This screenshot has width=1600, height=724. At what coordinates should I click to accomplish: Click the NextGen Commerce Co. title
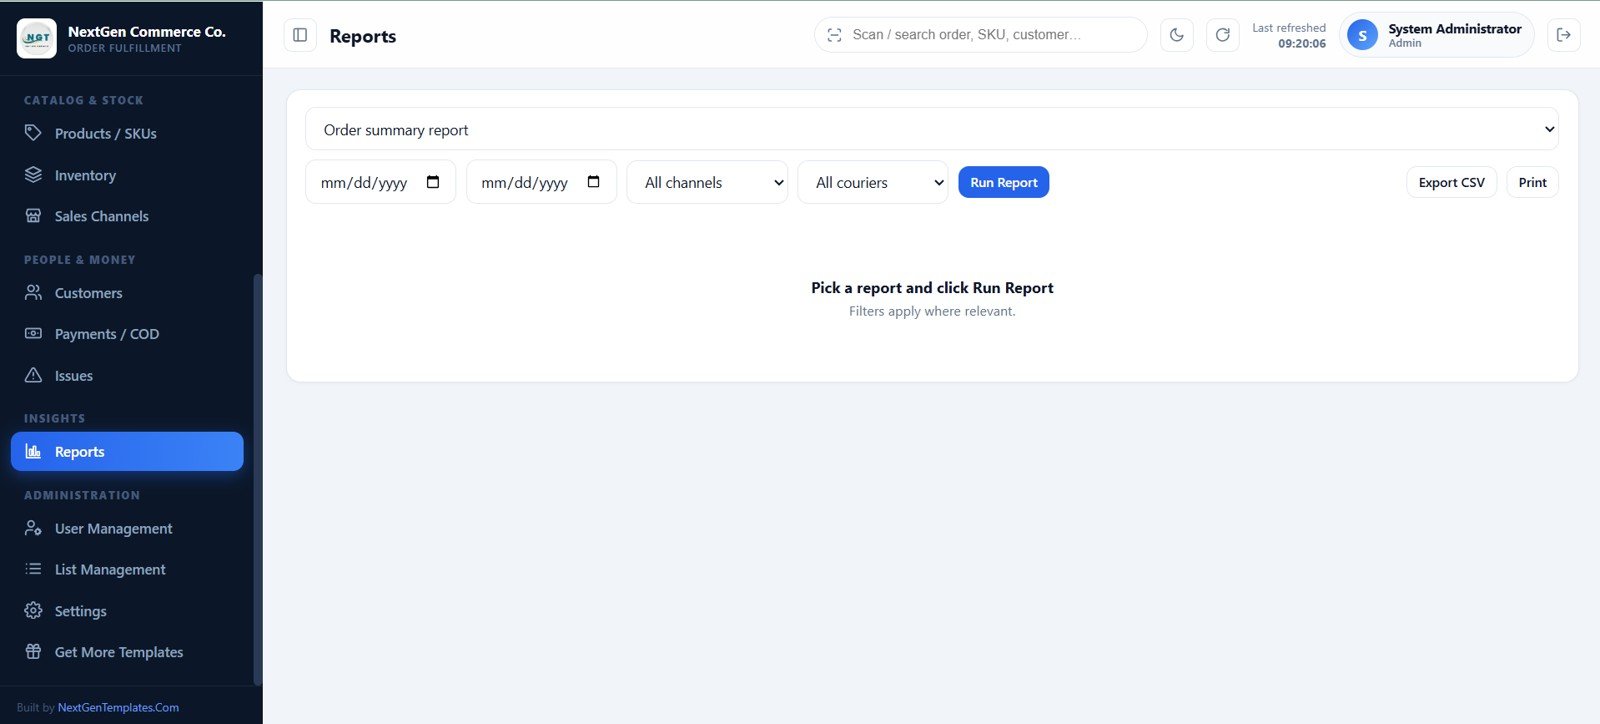tap(147, 32)
